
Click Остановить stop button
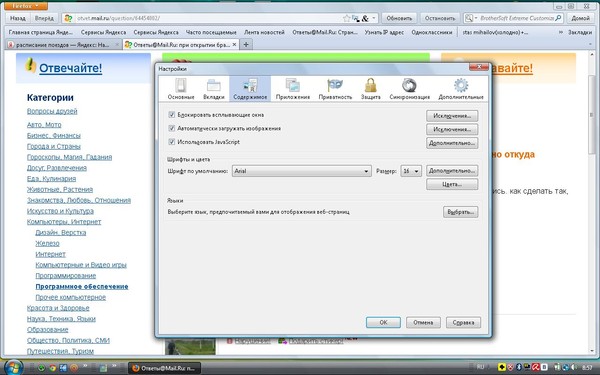tap(439, 18)
